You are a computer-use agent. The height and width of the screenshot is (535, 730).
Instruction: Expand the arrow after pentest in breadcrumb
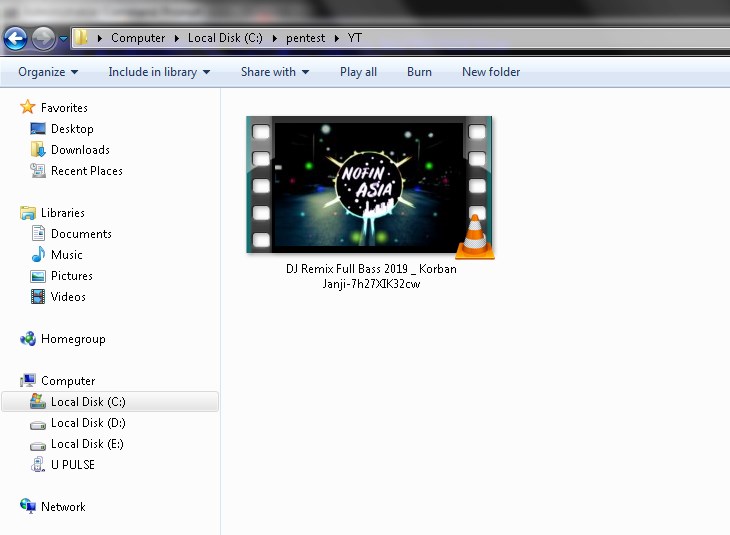(x=337, y=38)
